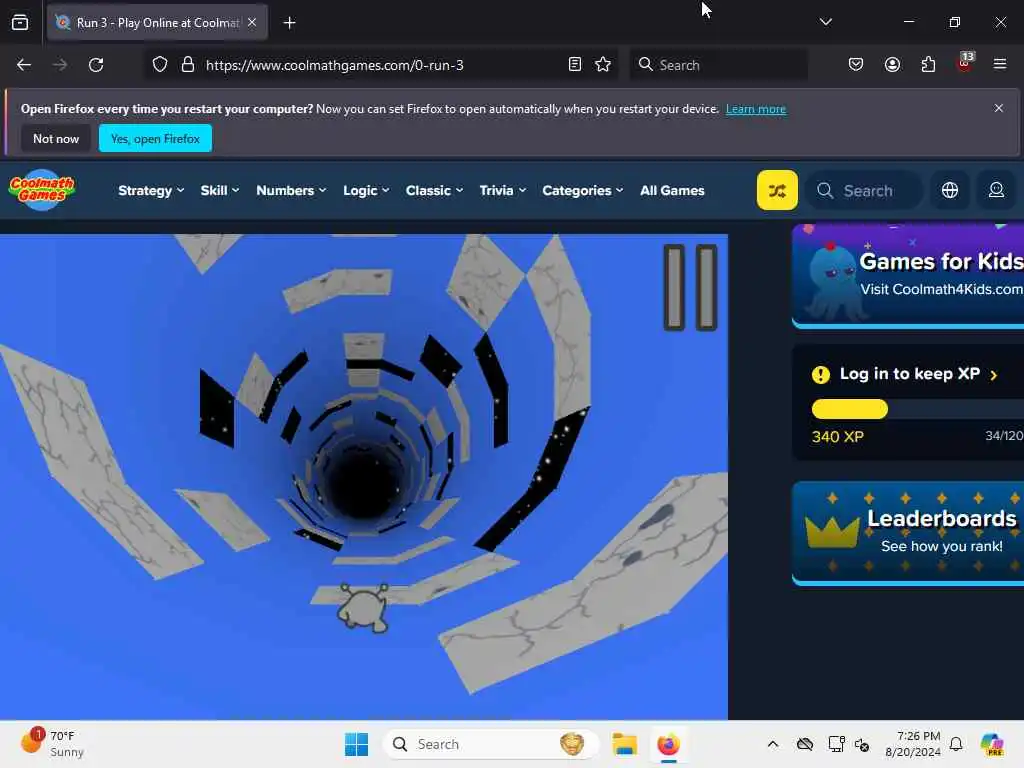
Task: Open the random game shuffle button
Action: [x=776, y=190]
